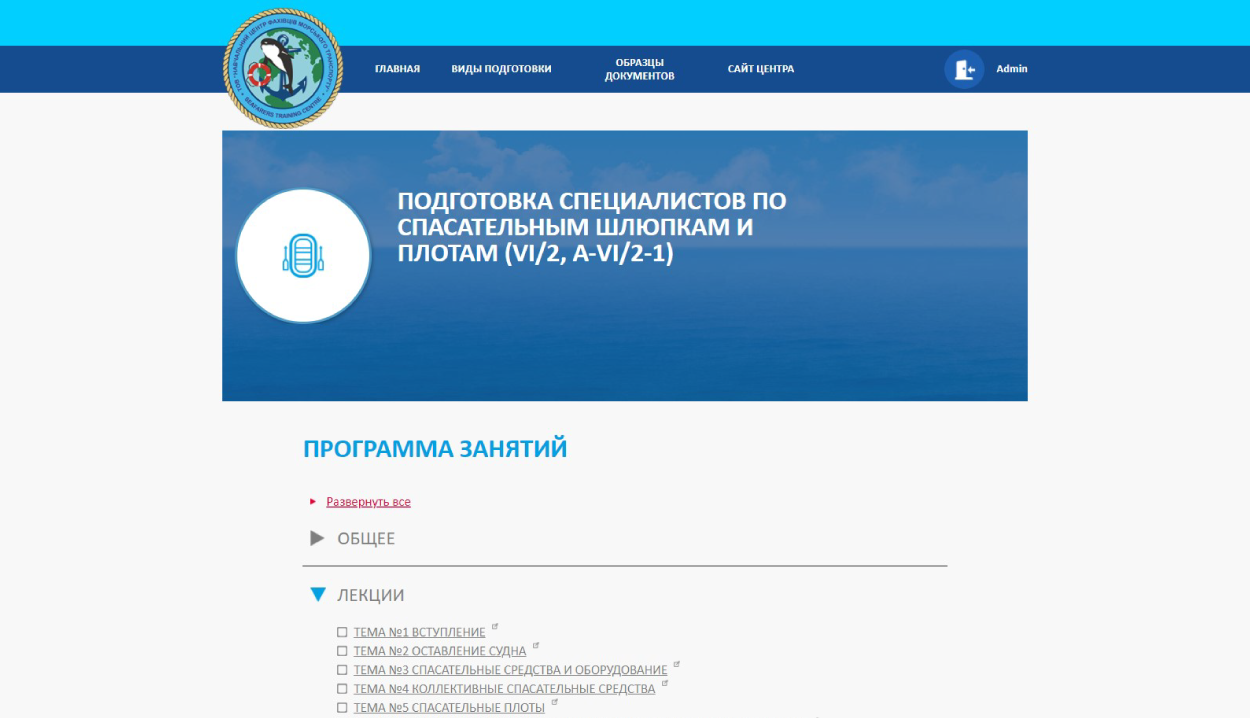Tick checkbox for Тема №1 Вступление
Image resolution: width=1250 pixels, height=718 pixels.
[342, 632]
